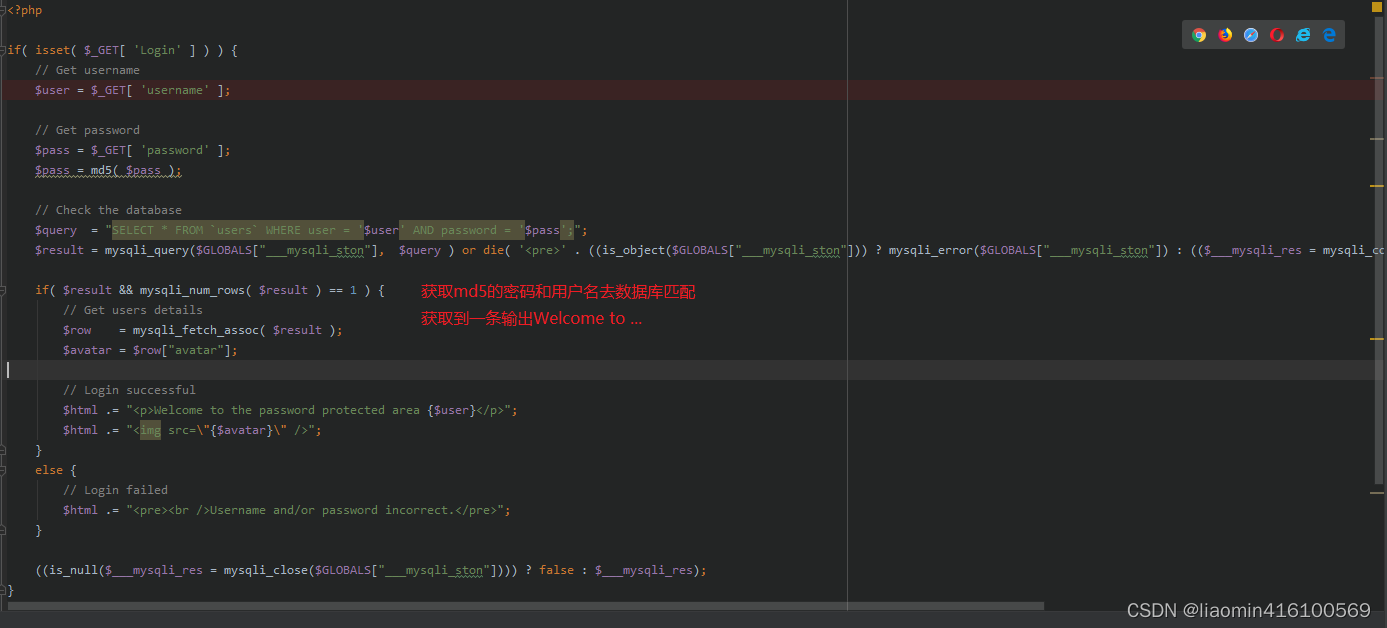Click the 'mysqli_fetch_assoc( $result )' line
Image resolution: width=1387 pixels, height=628 pixels.
tap(202, 330)
